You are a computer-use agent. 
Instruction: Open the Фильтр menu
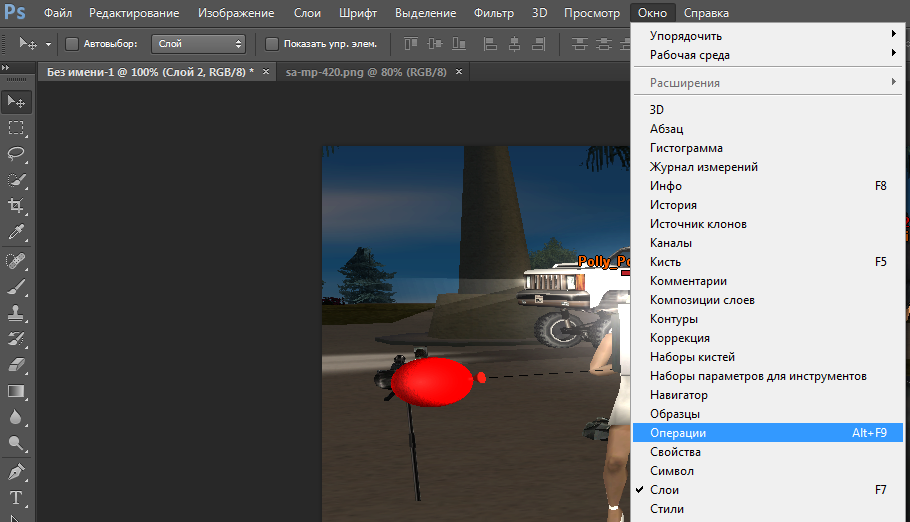[493, 13]
